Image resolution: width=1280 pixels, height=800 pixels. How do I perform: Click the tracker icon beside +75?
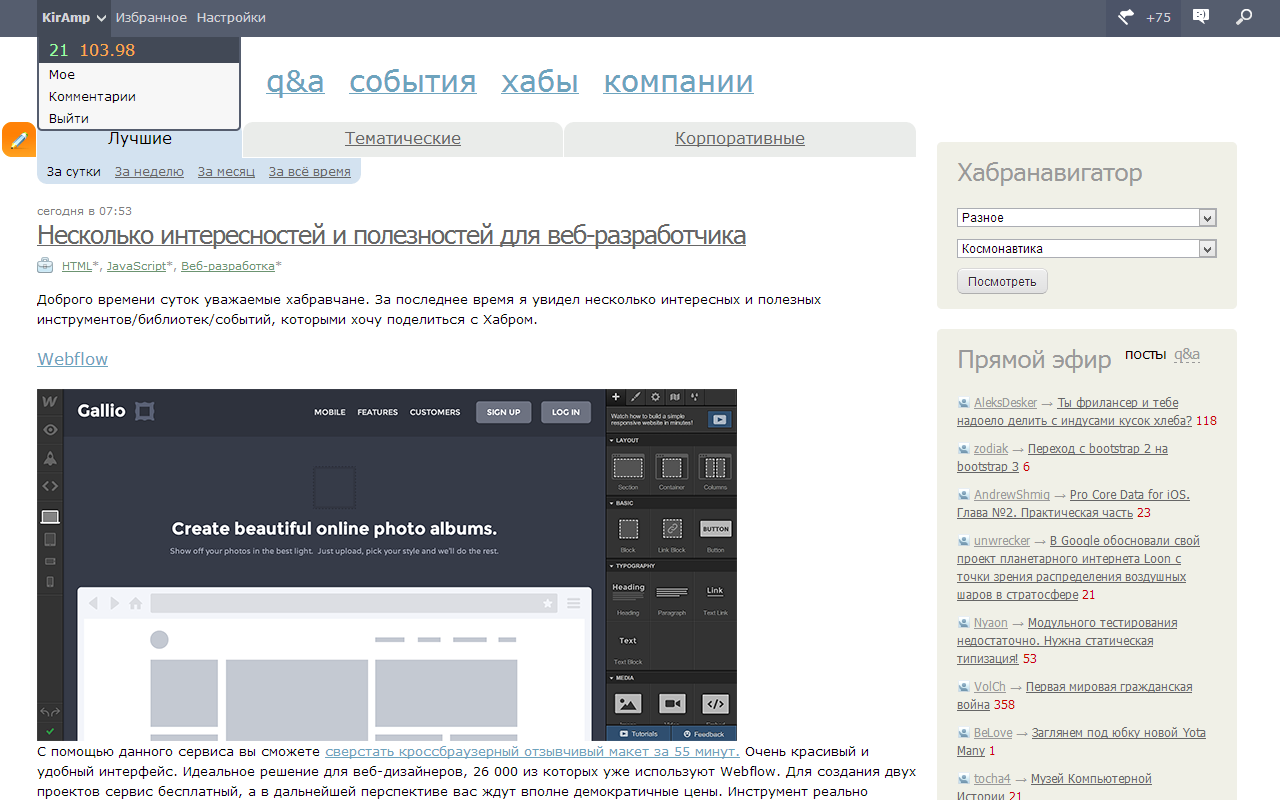[x=1127, y=17]
